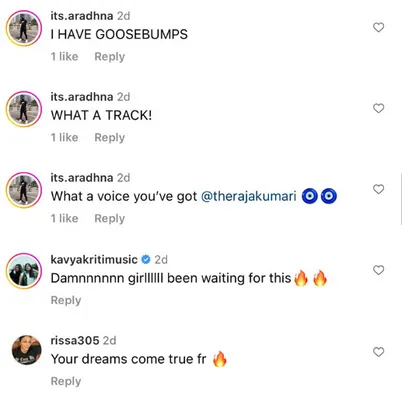This screenshot has width=402, height=401.
Task: Tap heart on "What a voice" comment
Action: (x=378, y=189)
